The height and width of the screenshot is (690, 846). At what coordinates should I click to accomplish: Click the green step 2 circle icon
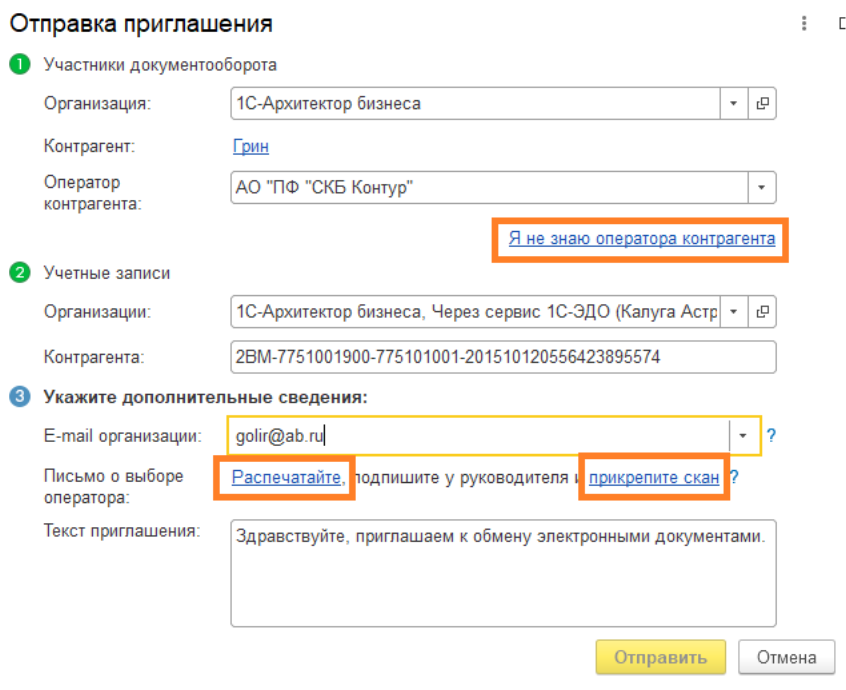point(19,272)
